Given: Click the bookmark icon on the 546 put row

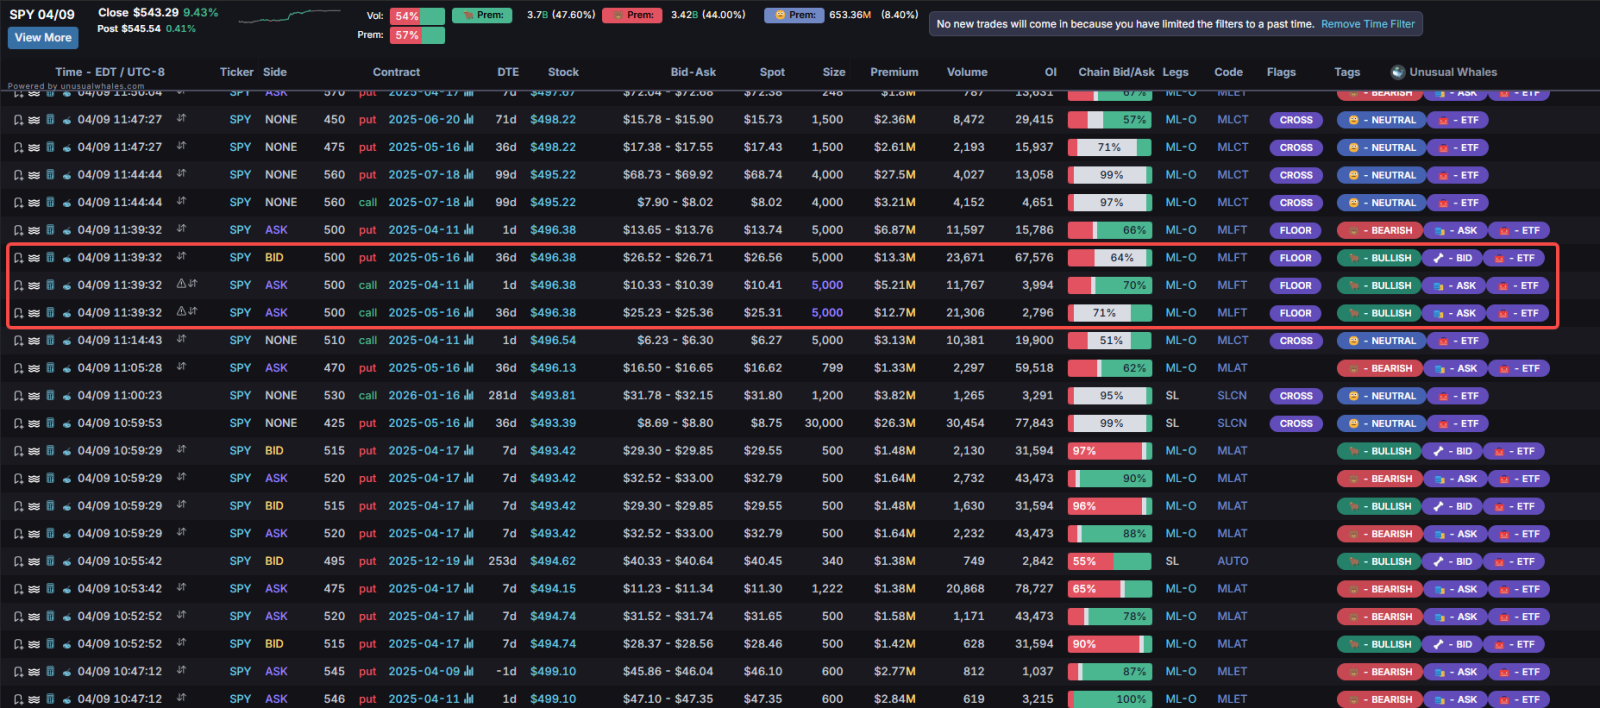Looking at the screenshot, I should coord(18,700).
